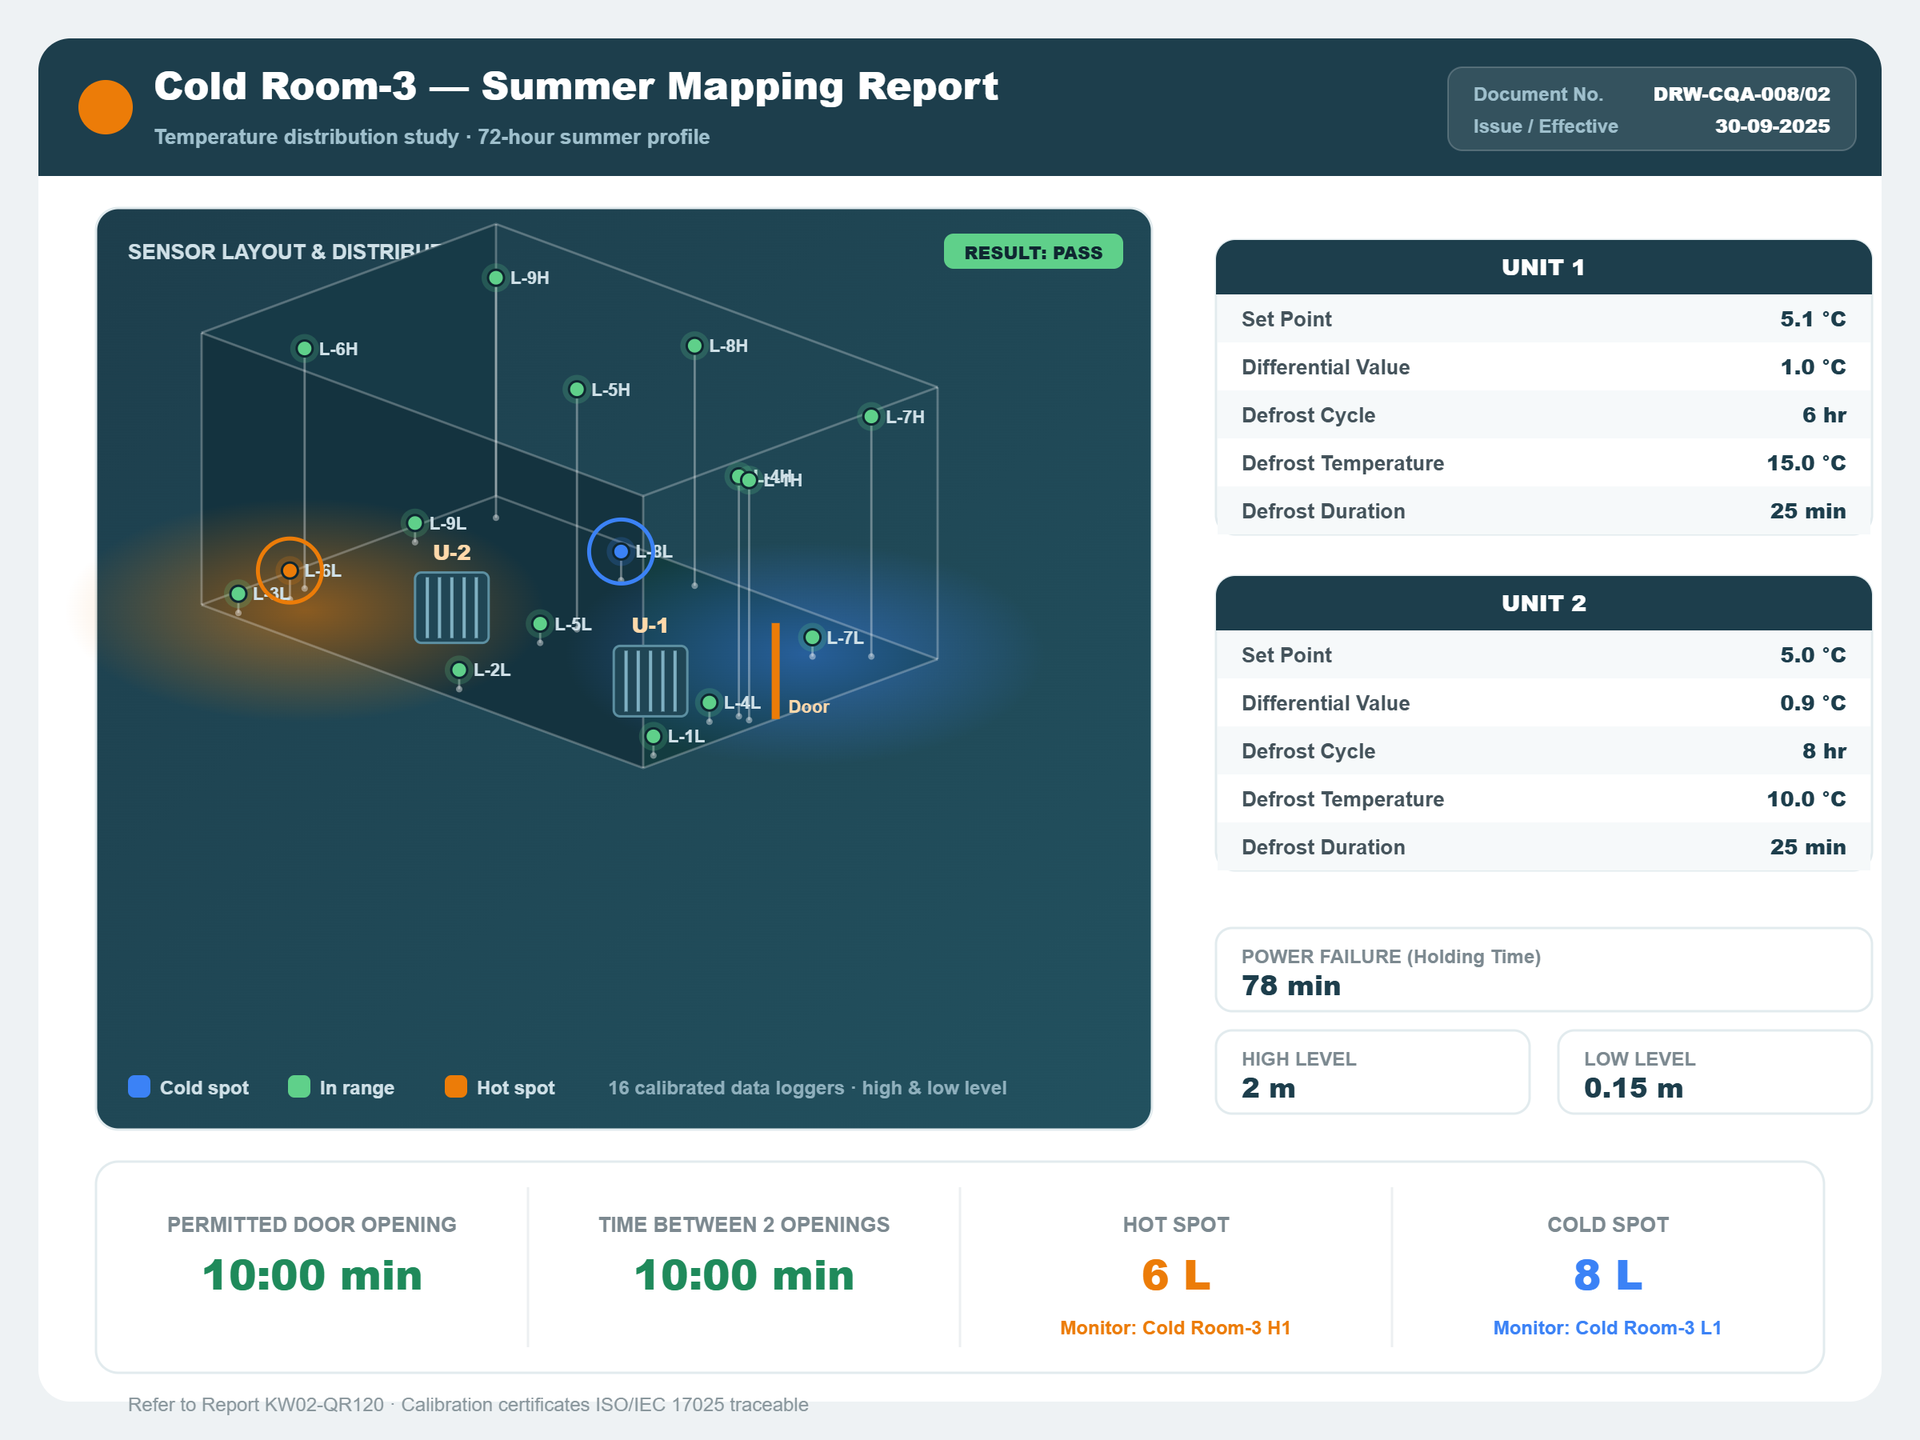Click the Power Failure holding time card
Screen dimensions: 1920x1440
tap(1543, 970)
